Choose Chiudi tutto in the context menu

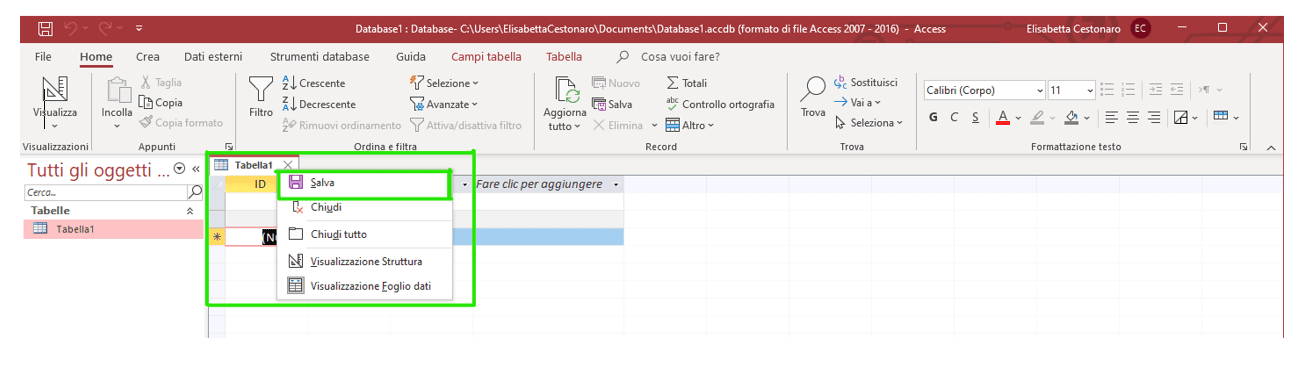[x=364, y=235]
